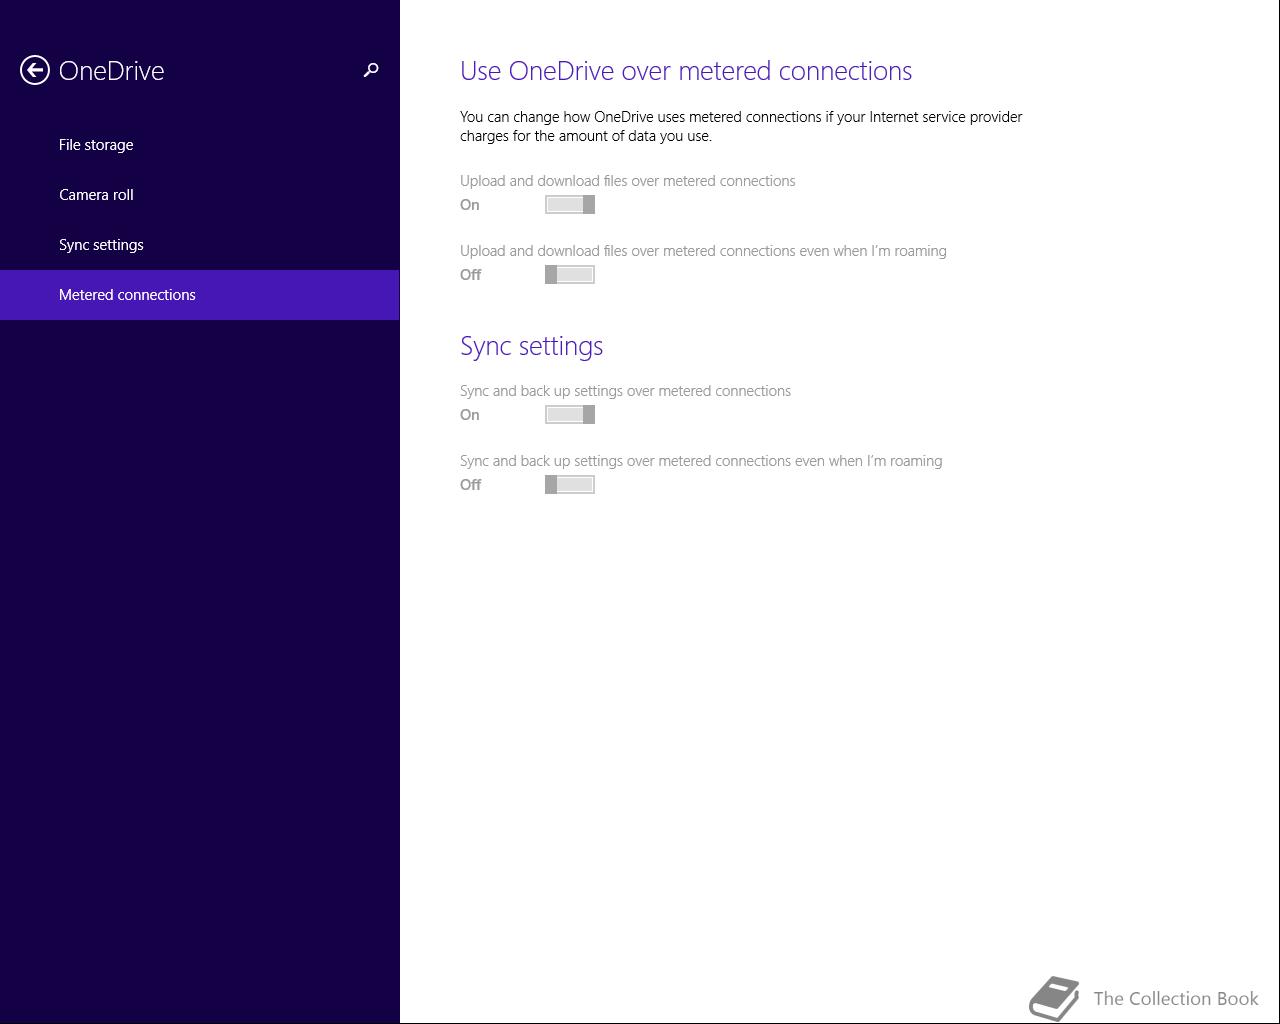1280x1024 pixels.
Task: Toggle upload and download over metered connections
Action: [x=570, y=205]
